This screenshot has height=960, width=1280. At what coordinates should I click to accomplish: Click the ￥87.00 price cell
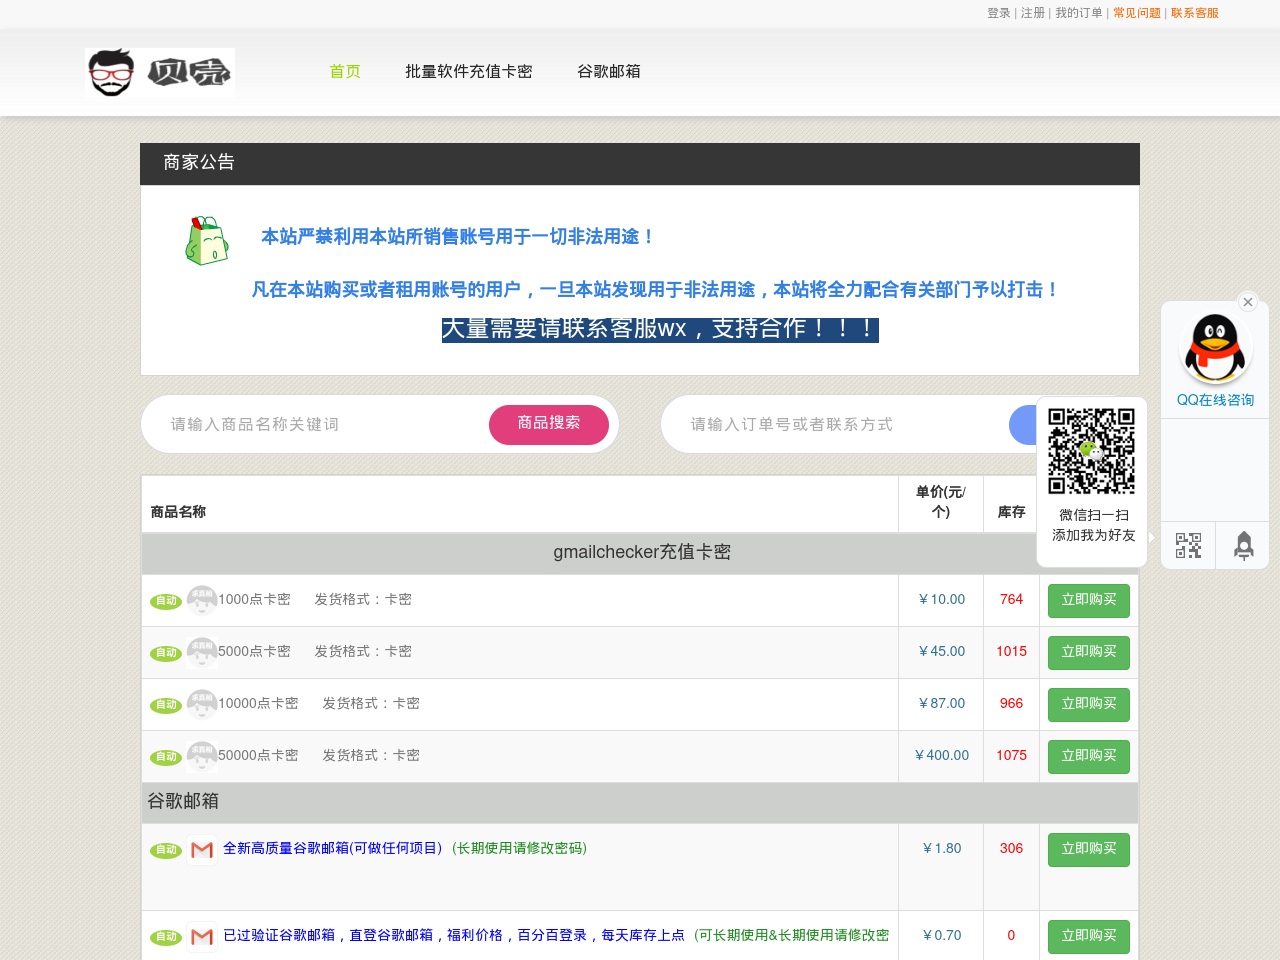point(941,703)
